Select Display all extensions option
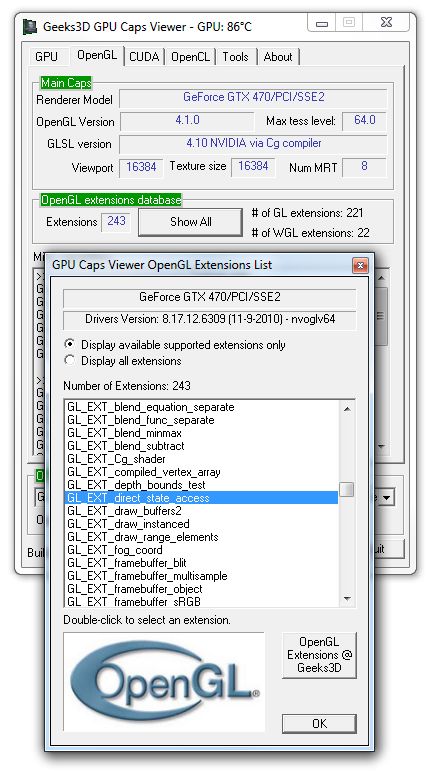 tap(123, 361)
